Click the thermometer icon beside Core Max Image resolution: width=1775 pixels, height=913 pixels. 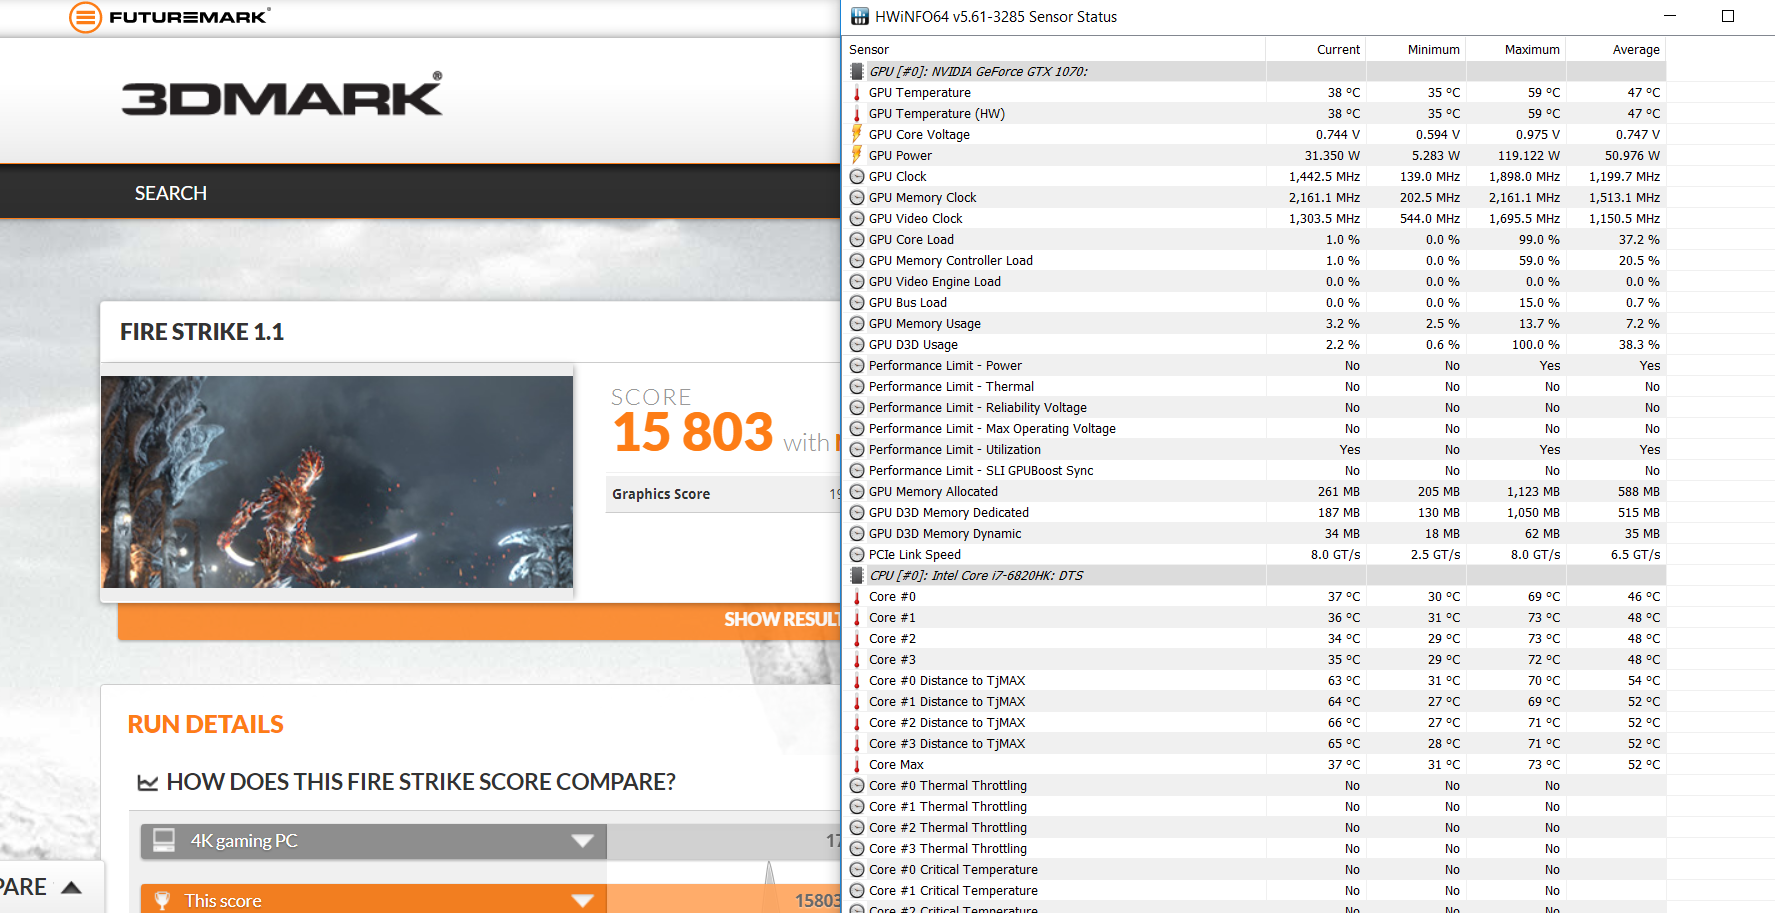coord(857,764)
